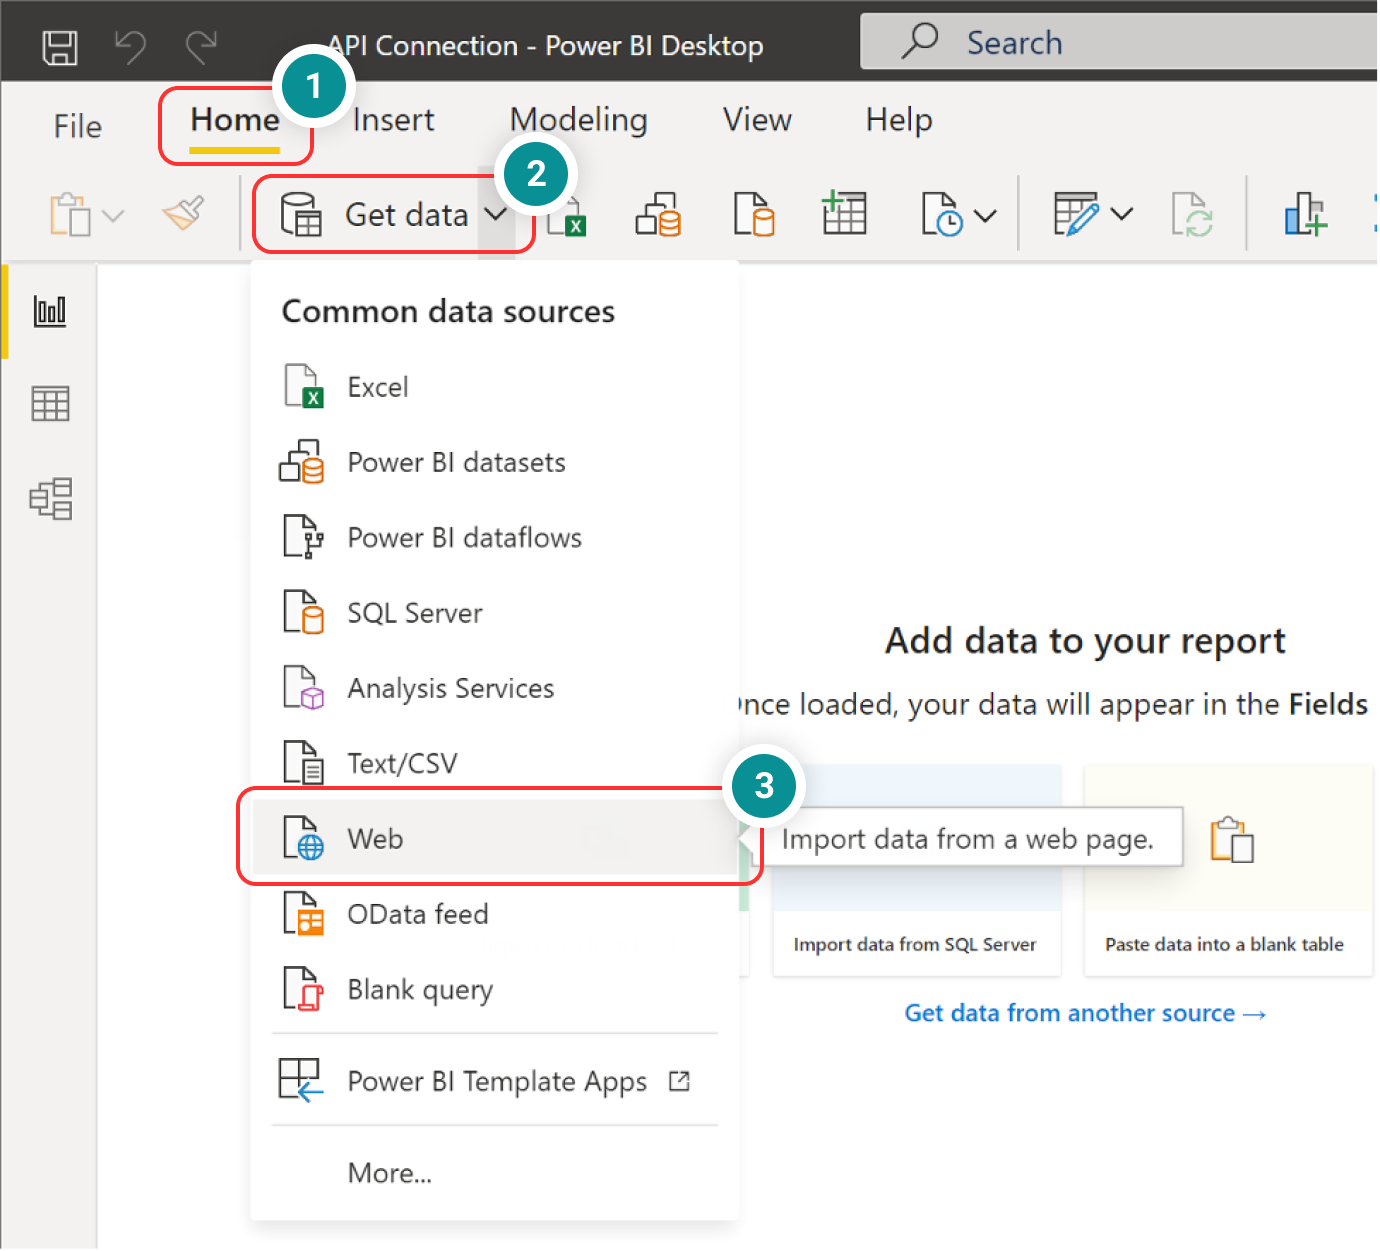
Task: Click Paste data into a blank table card
Action: click(1228, 871)
